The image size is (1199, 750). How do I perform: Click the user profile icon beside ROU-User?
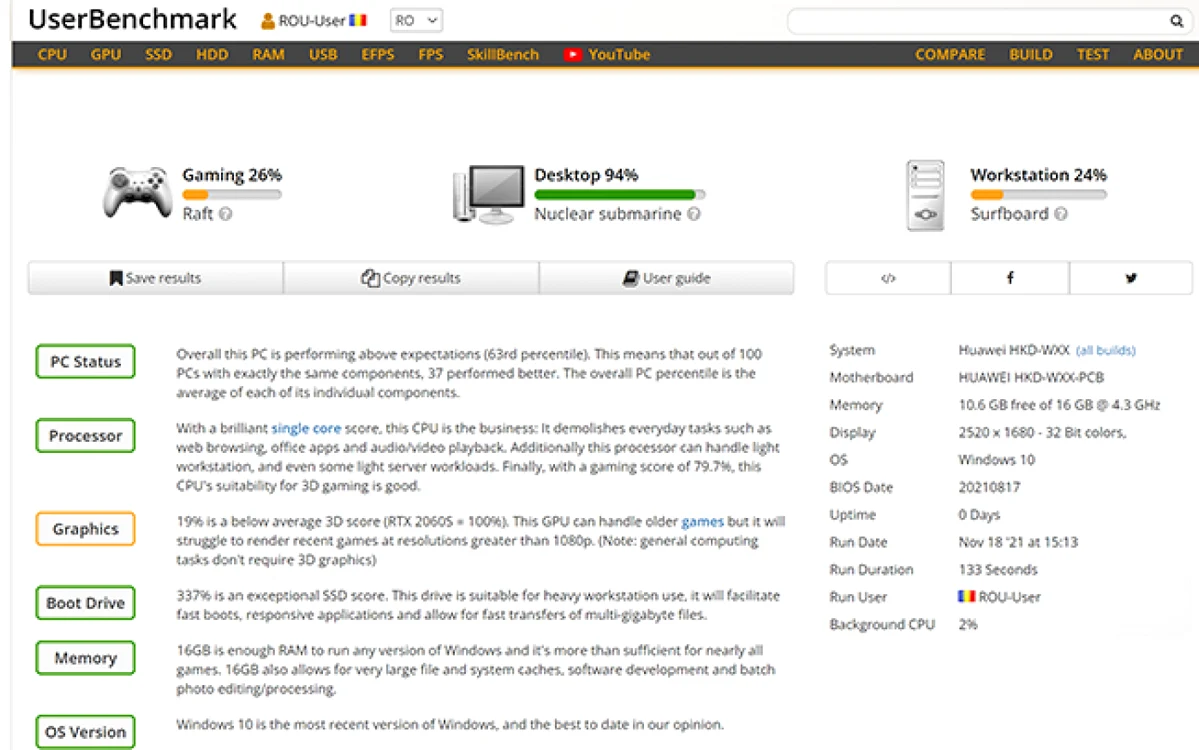click(268, 21)
